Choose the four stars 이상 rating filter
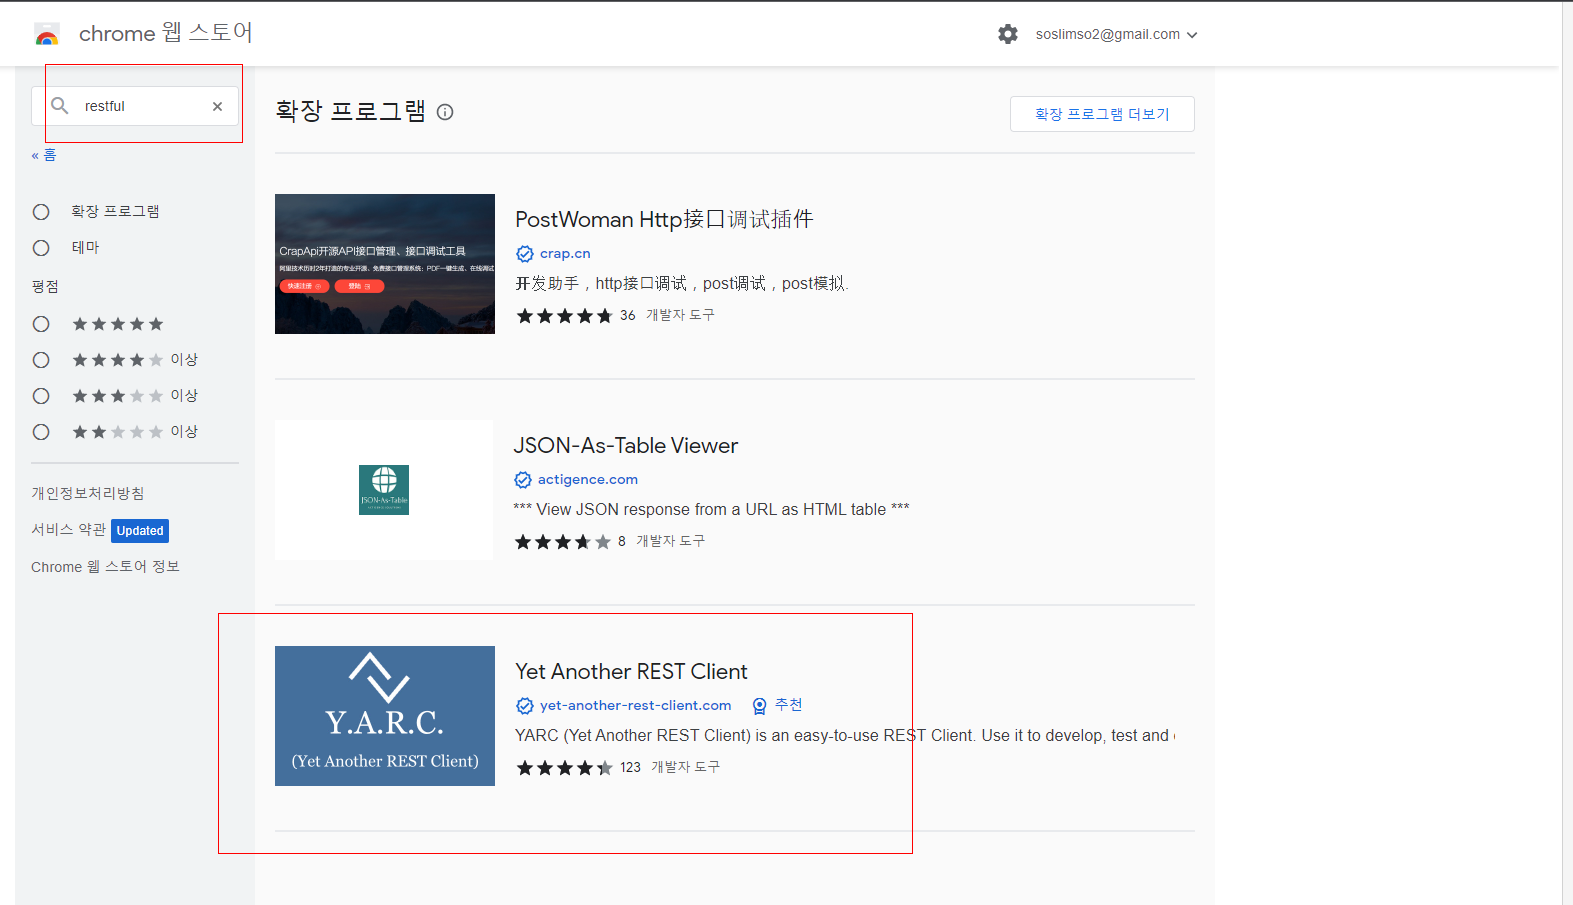Viewport: 1573px width, 905px height. tap(41, 360)
